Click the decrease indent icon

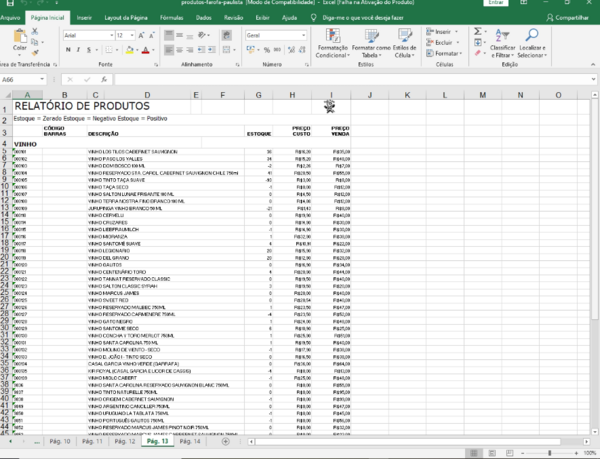coord(201,50)
